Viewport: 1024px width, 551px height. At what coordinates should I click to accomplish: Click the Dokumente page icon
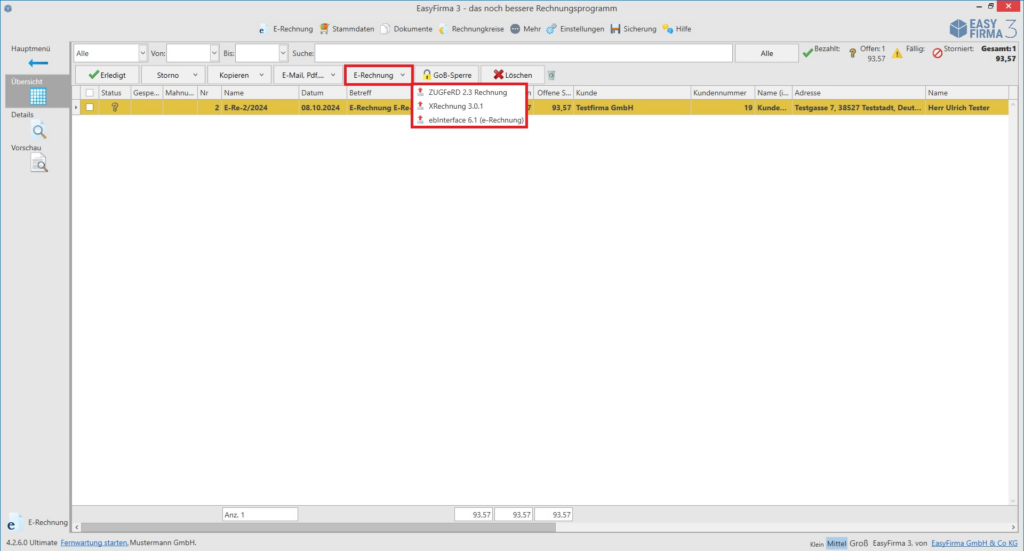[385, 29]
